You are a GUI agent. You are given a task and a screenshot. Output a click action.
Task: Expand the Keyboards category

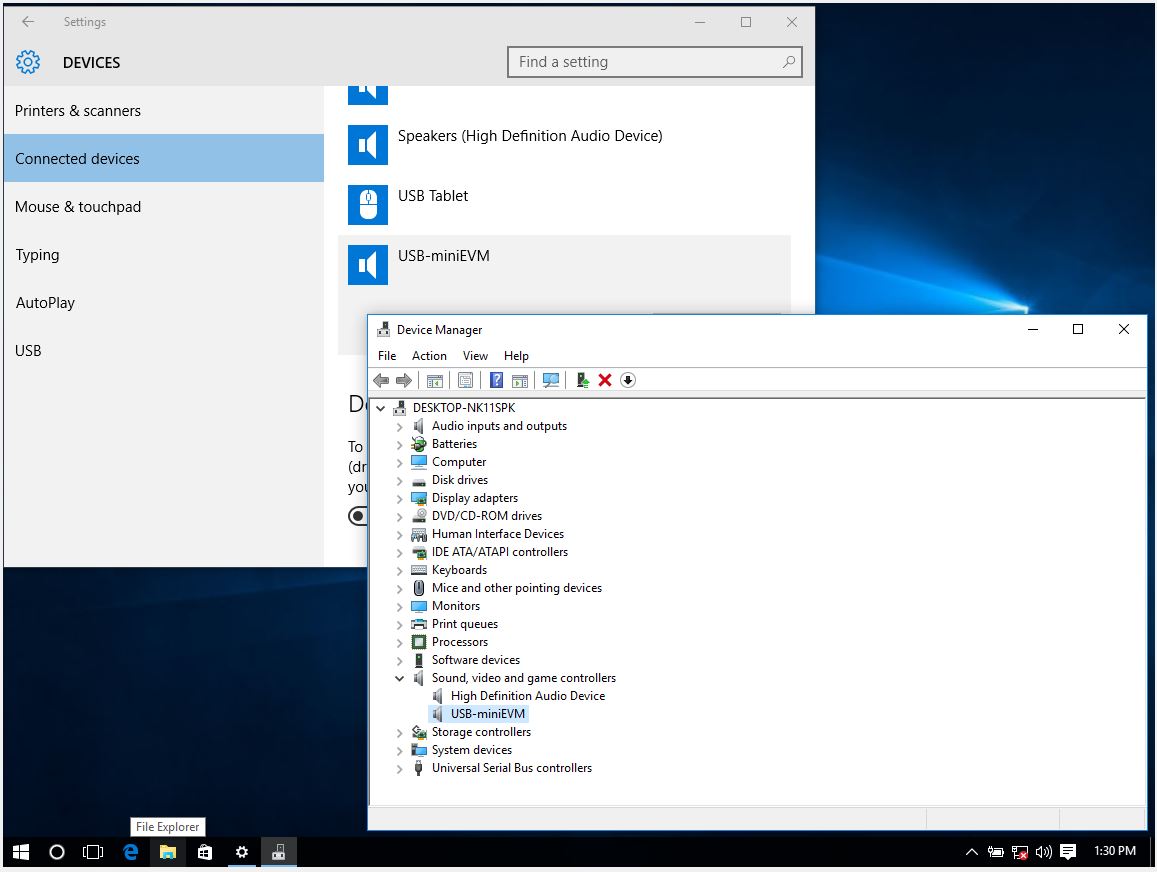[x=400, y=570]
